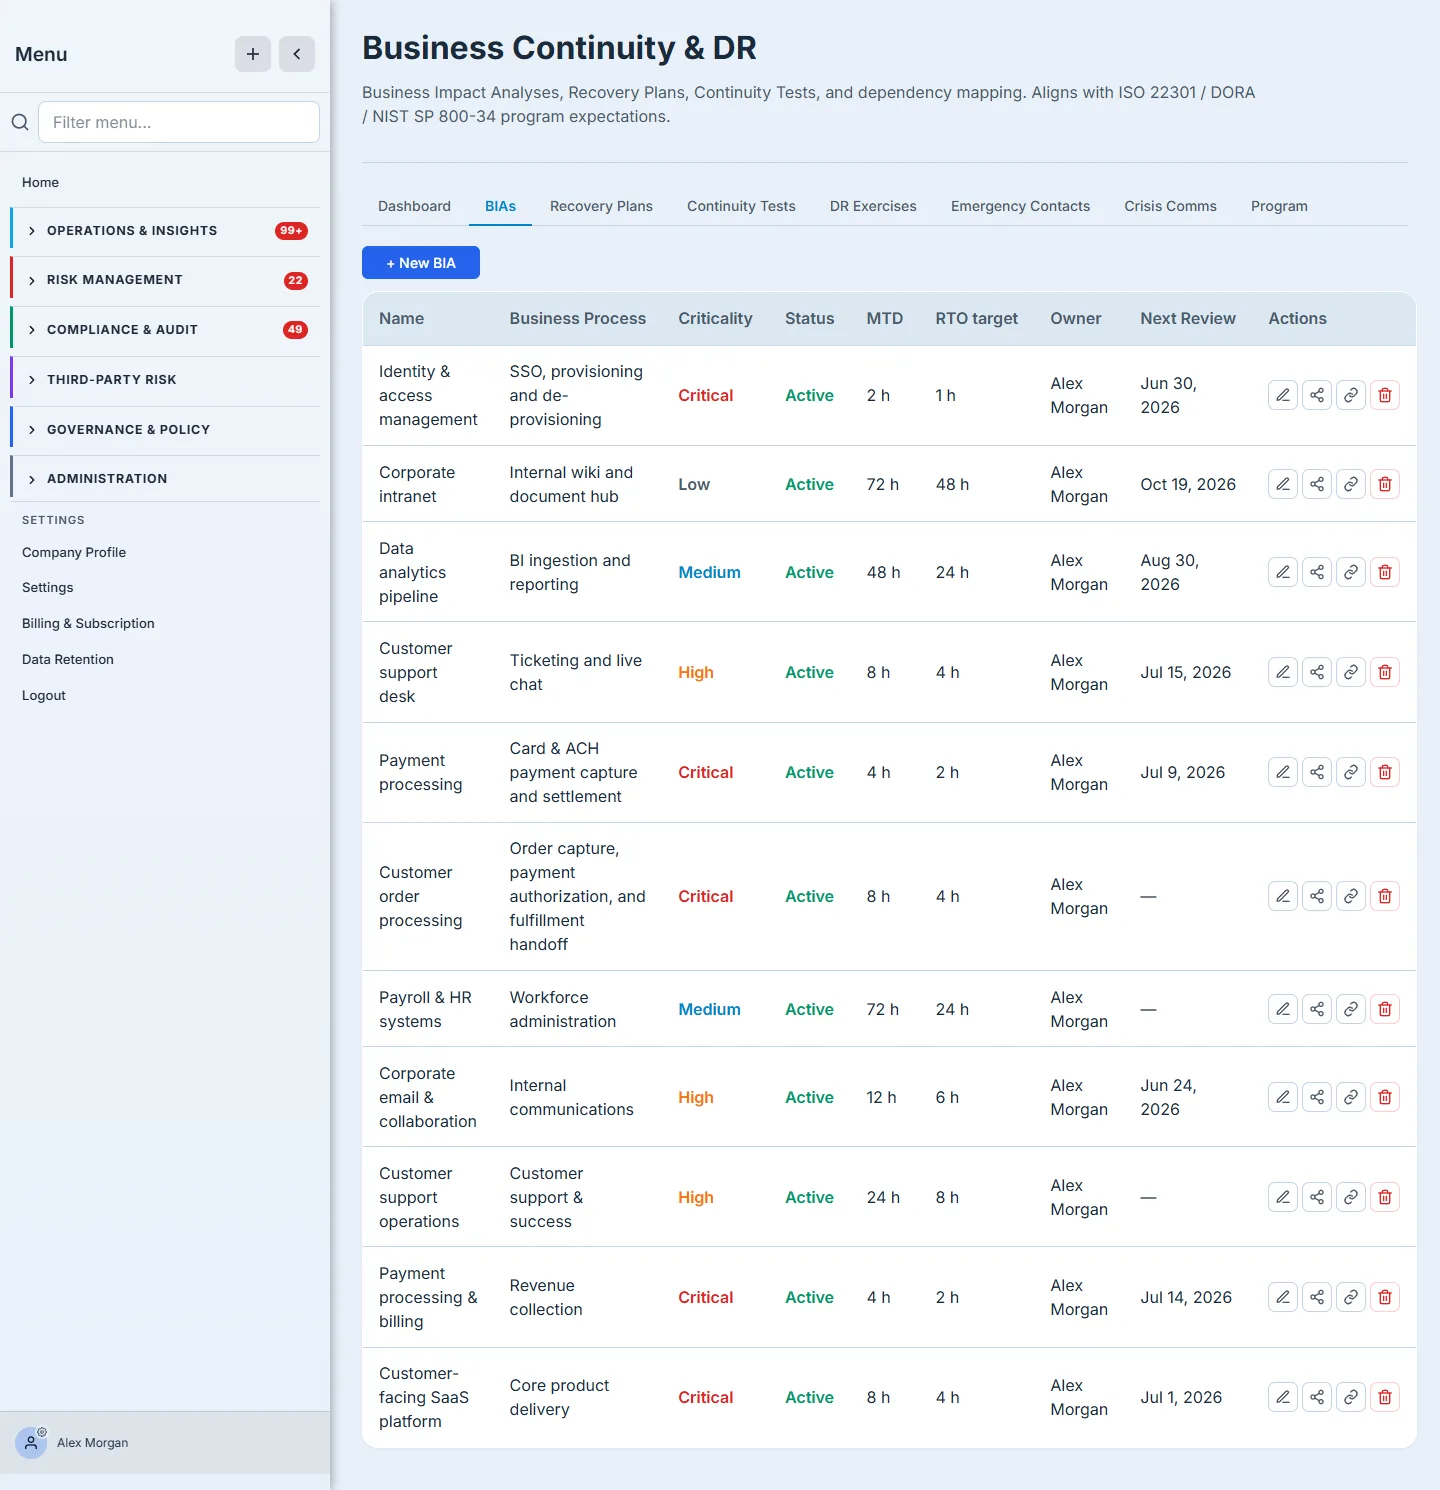Click link icon for Corporate email & collaboration
The height and width of the screenshot is (1490, 1440).
point(1351,1097)
